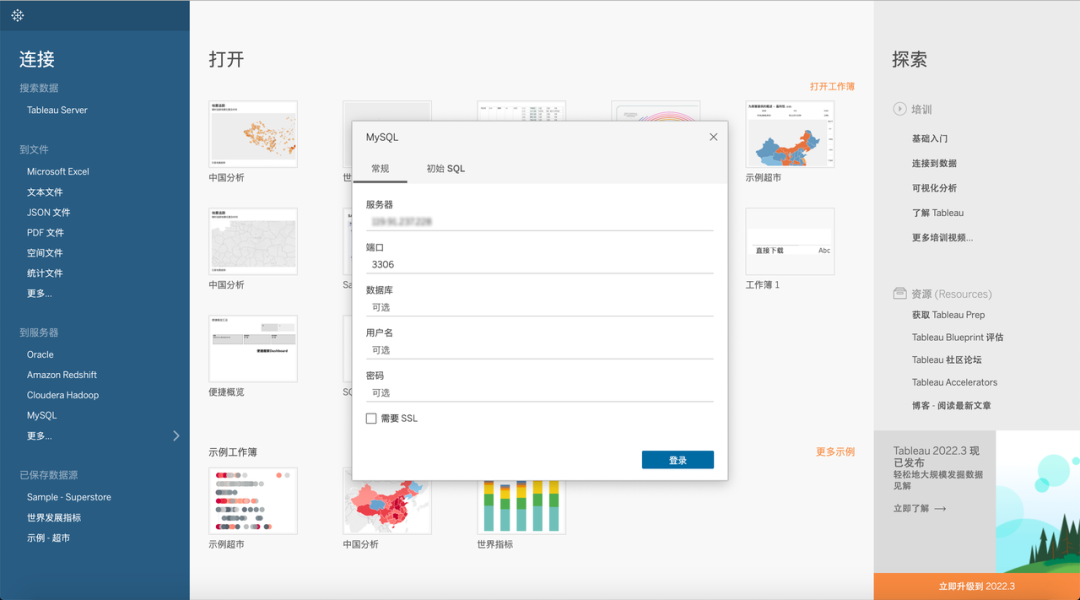
Task: Choose 统计文件 connector
Action: (x=45, y=273)
